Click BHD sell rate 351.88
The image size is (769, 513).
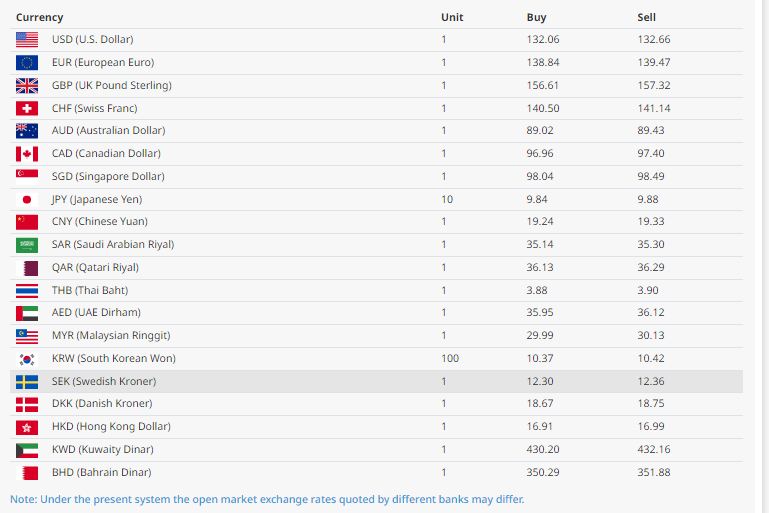click(654, 472)
